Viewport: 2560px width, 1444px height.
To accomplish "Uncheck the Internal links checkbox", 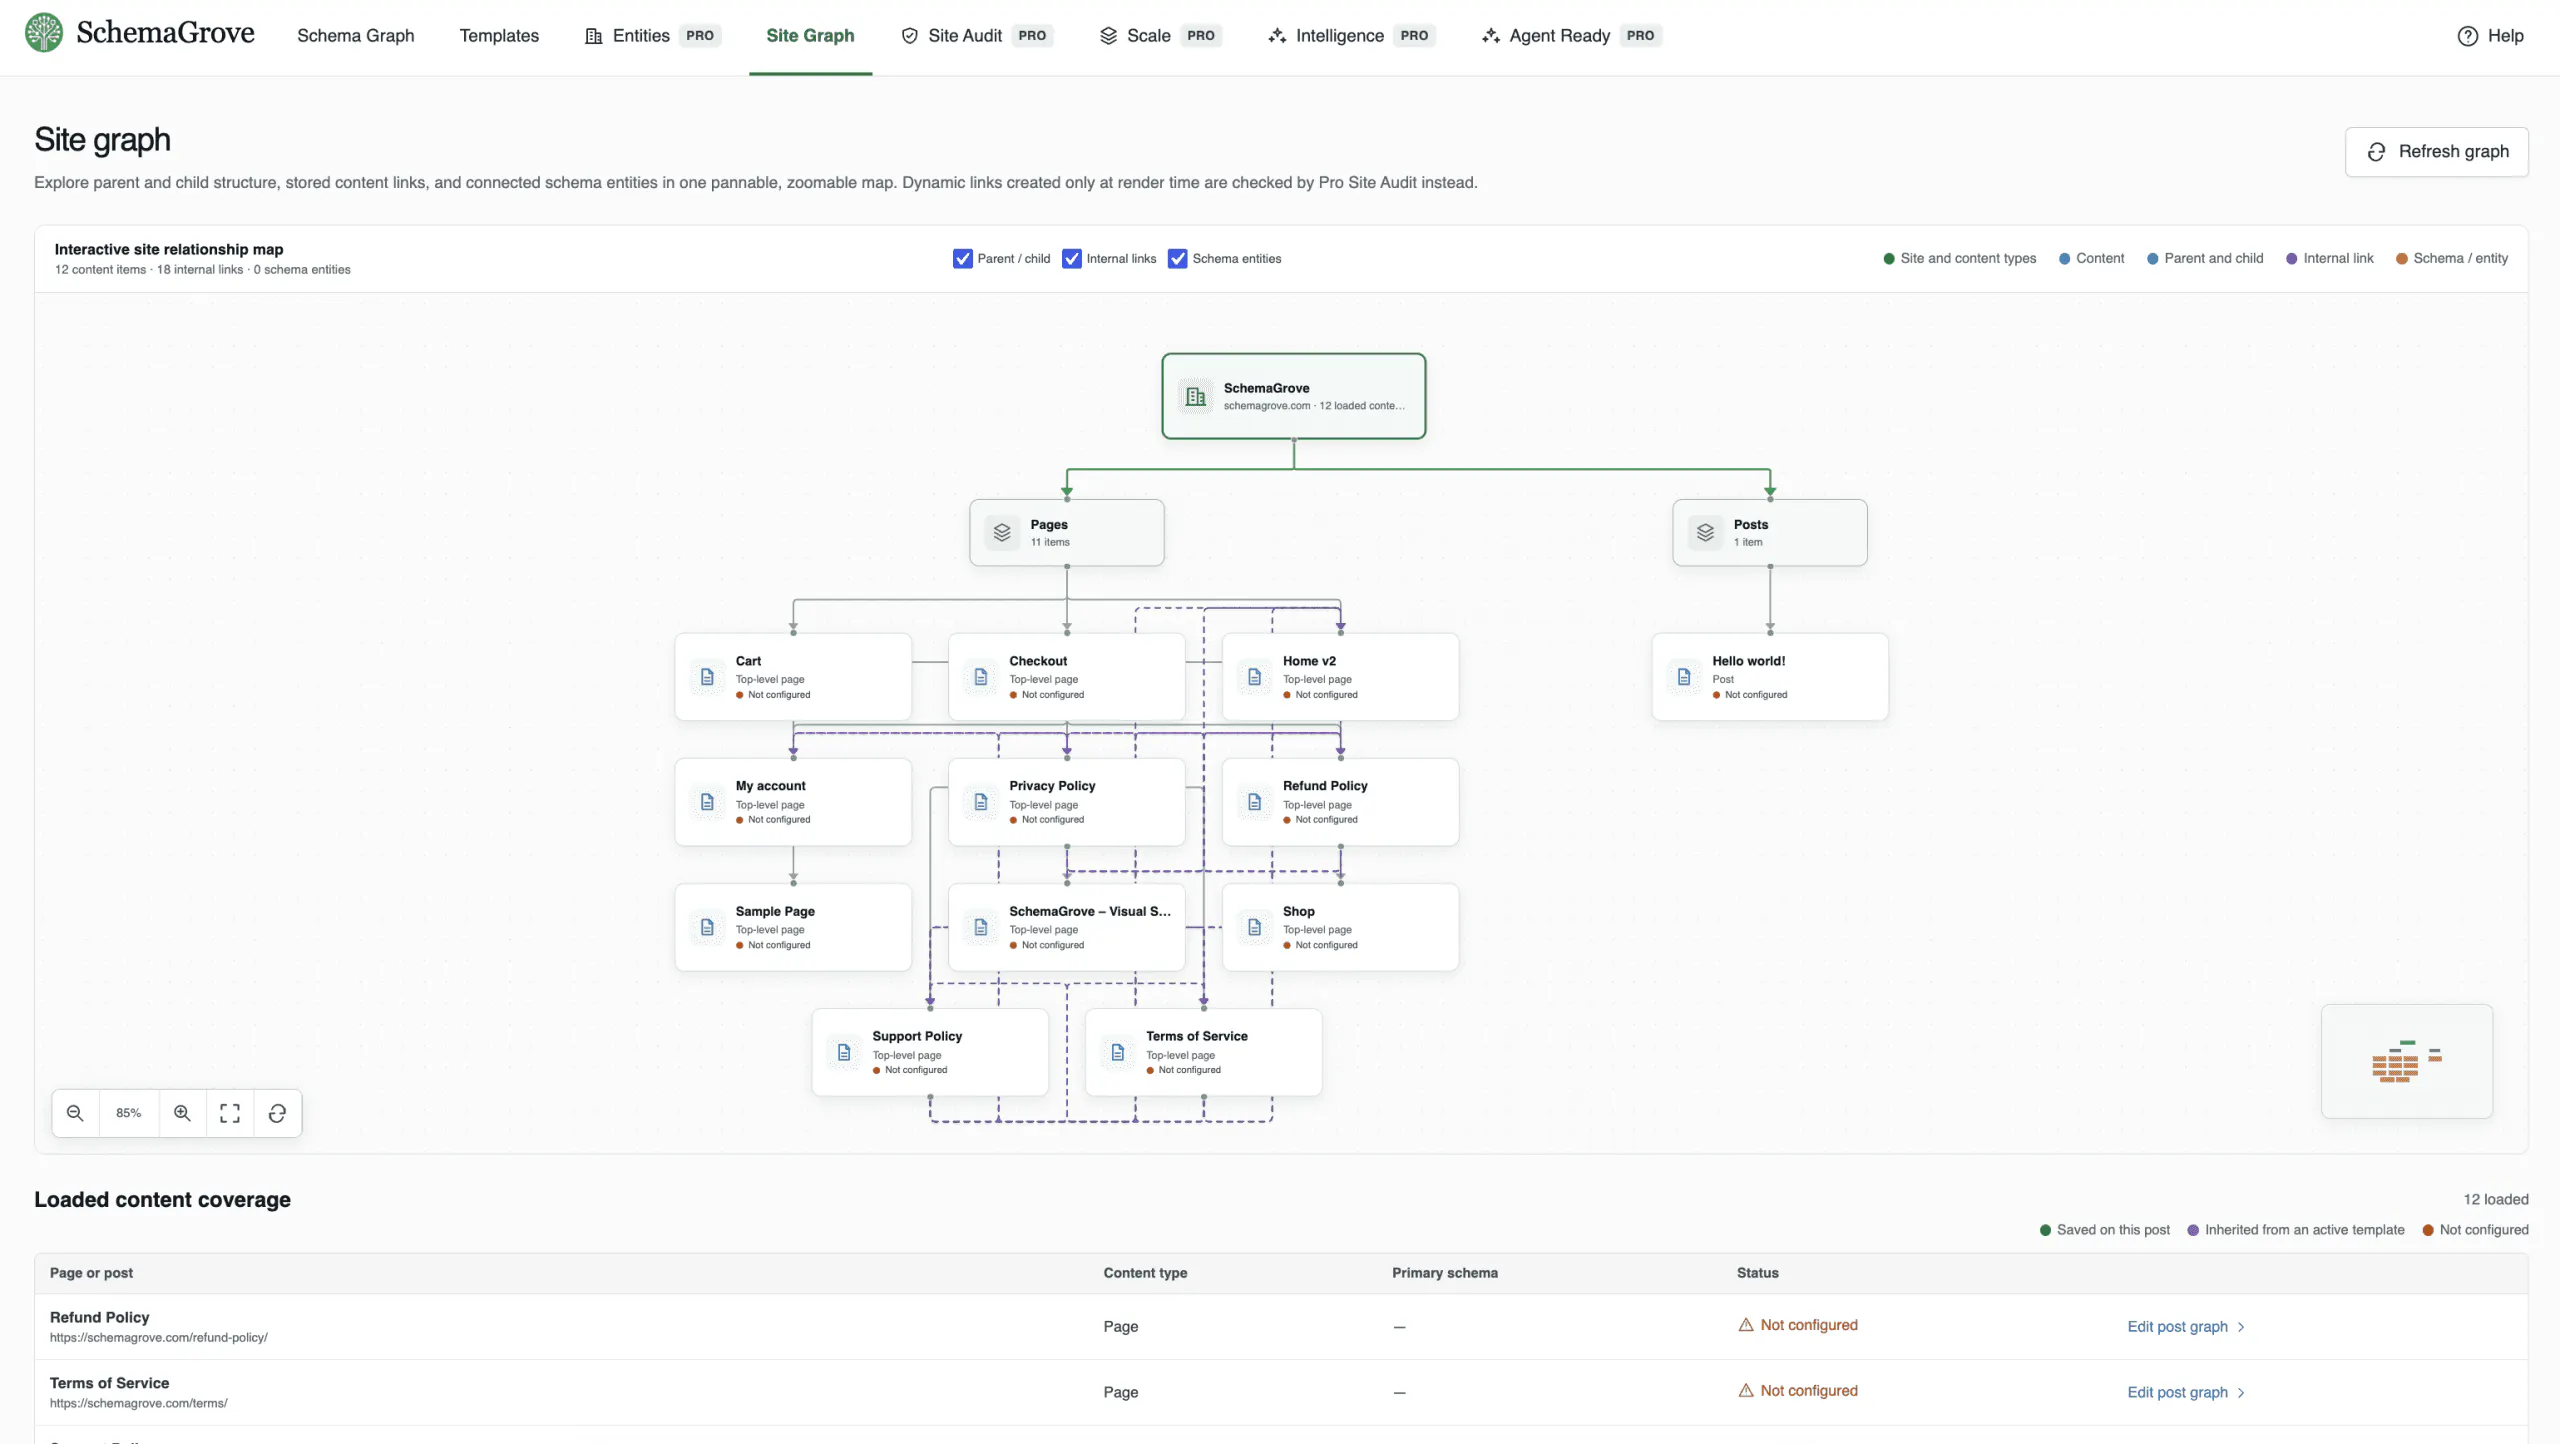I will [1072, 259].
